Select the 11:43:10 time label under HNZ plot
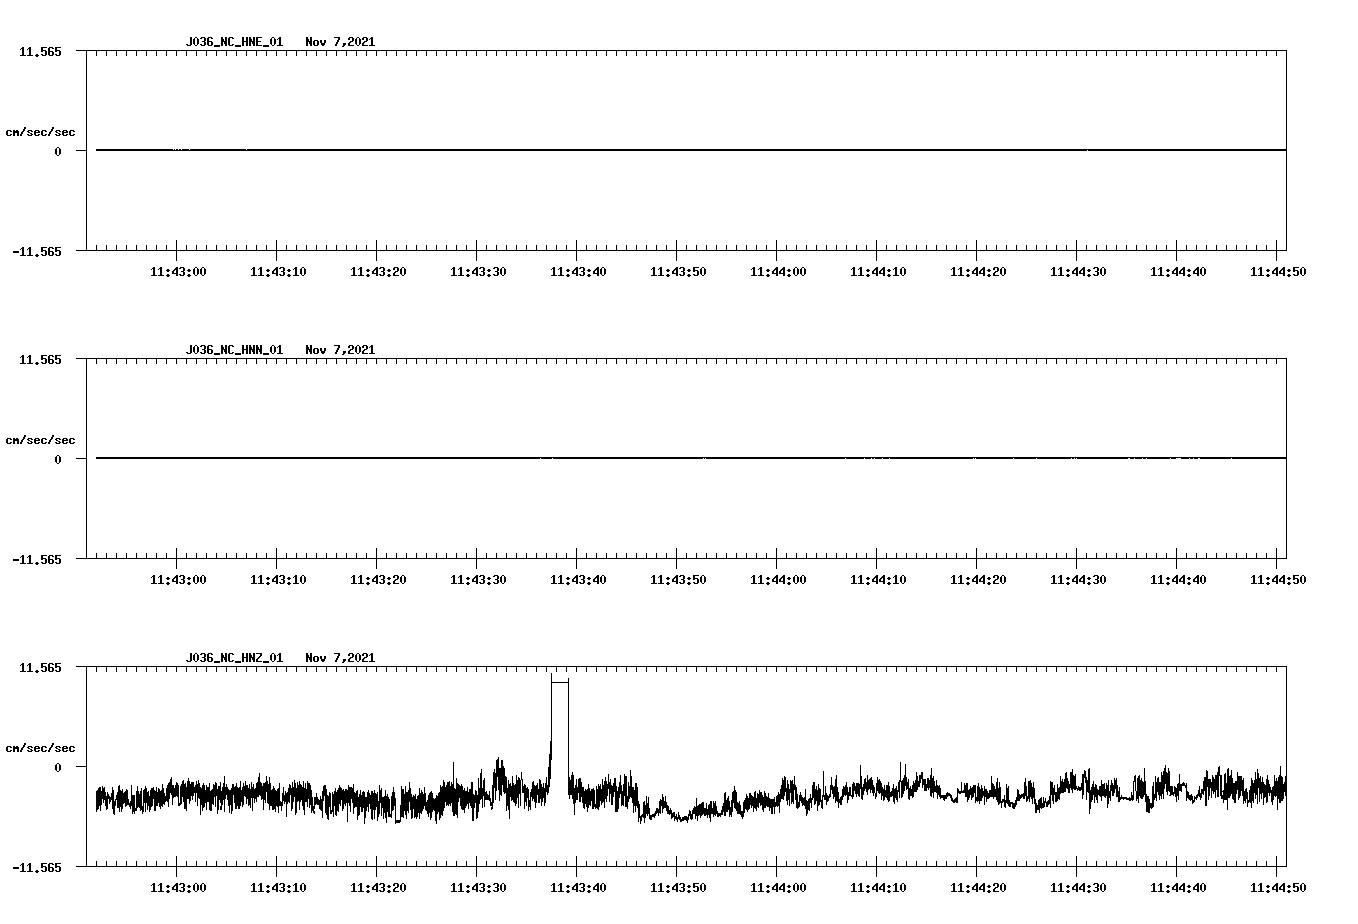Screen dimensions: 1358x924 (278, 888)
